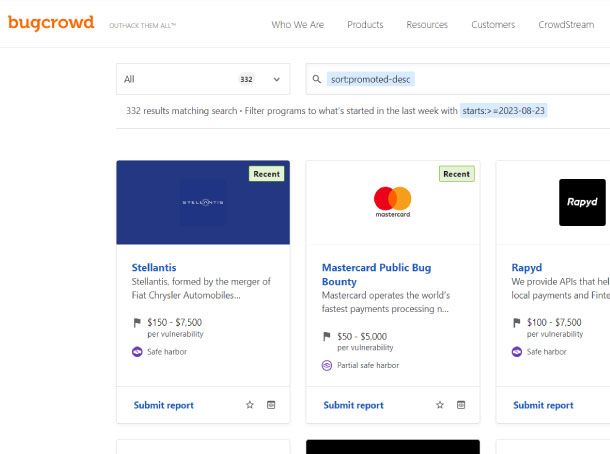The image size is (610, 454).
Task: Click the 332 count badge
Action: pos(246,79)
